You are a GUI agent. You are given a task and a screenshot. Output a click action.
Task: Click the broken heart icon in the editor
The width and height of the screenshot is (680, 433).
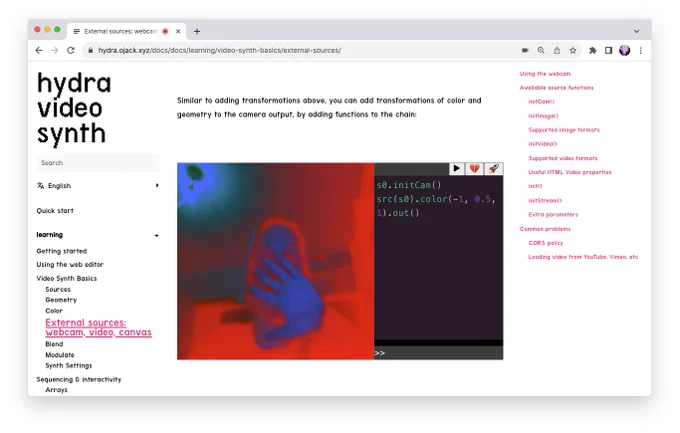pos(474,168)
